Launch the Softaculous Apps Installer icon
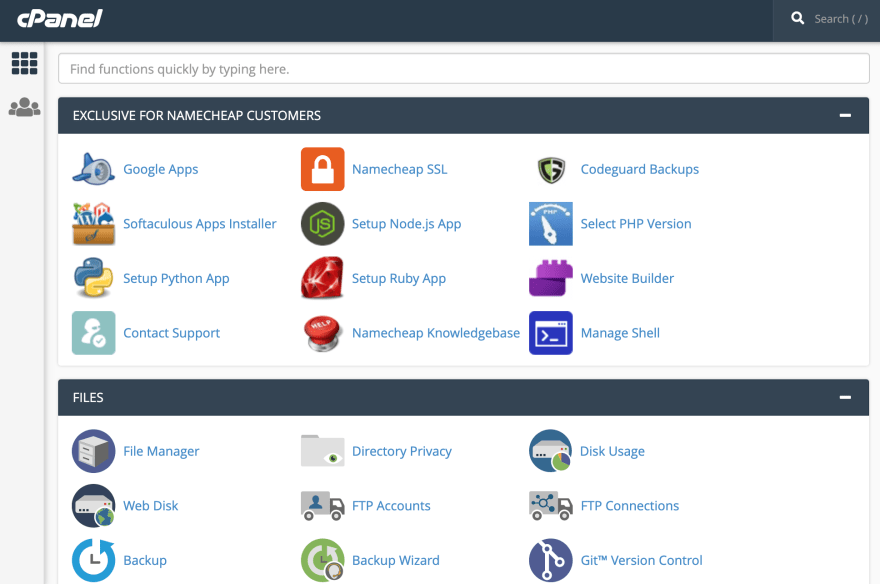Image resolution: width=880 pixels, height=584 pixels. point(93,224)
